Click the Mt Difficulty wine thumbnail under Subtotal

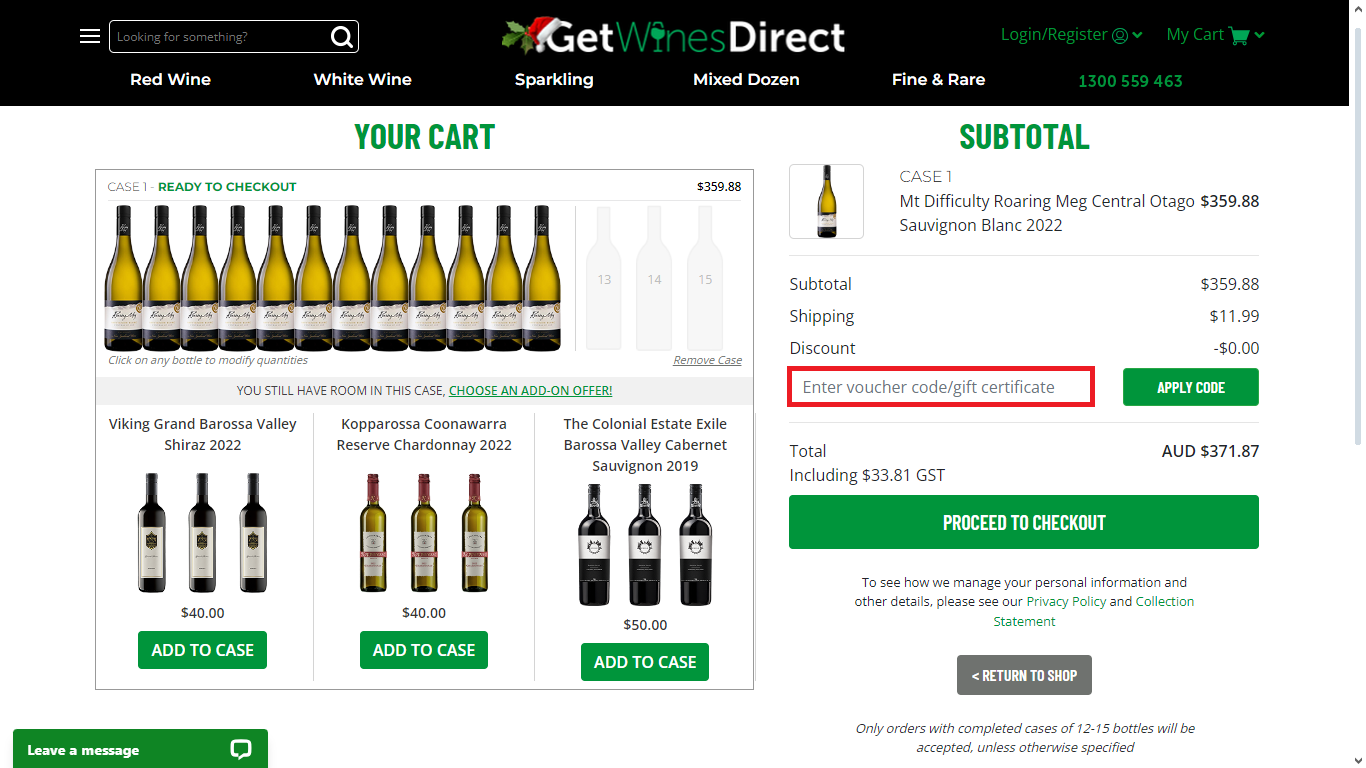click(x=826, y=201)
